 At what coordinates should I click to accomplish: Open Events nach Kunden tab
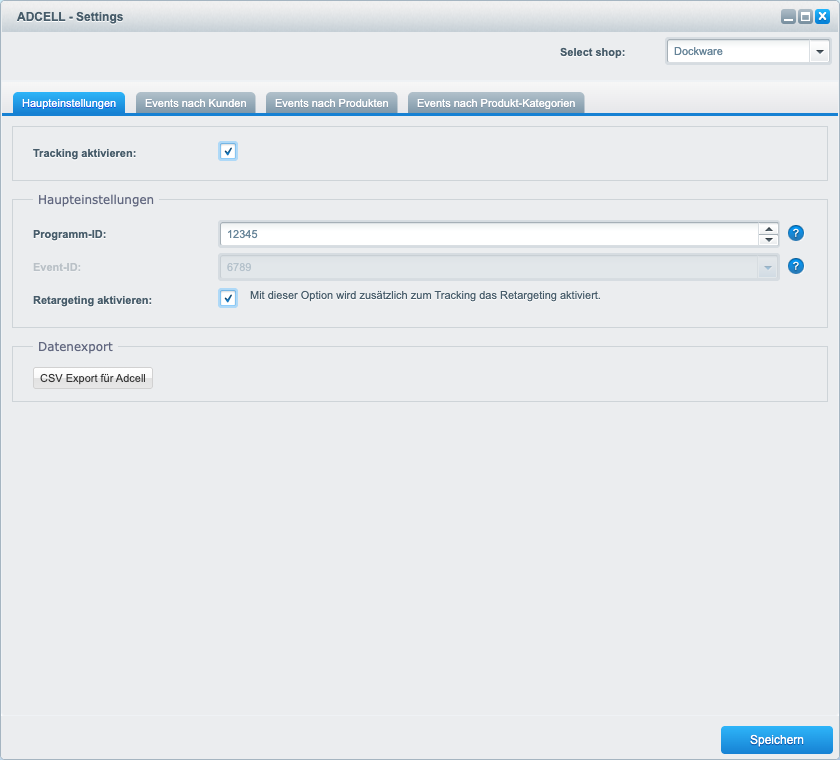196,103
